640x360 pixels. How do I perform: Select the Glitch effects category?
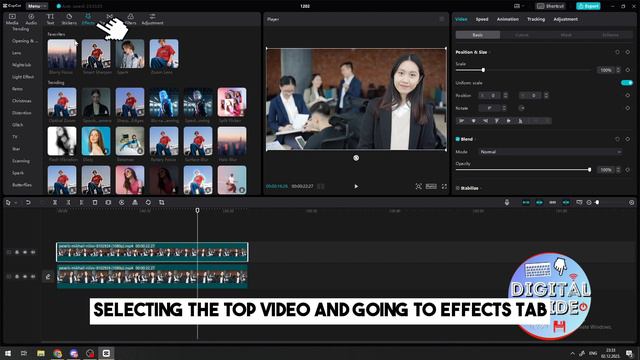coord(18,125)
